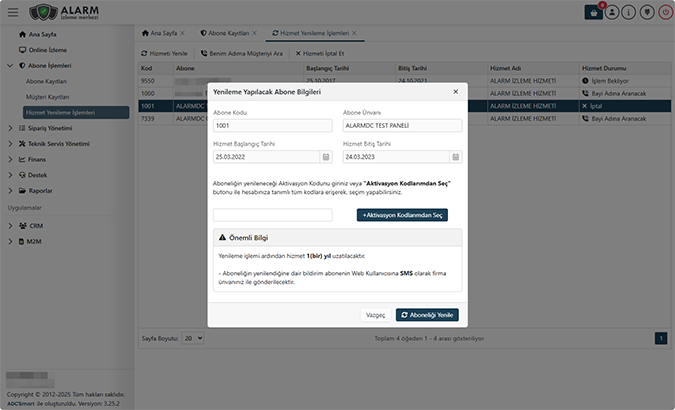Open the info icon in header

629,13
